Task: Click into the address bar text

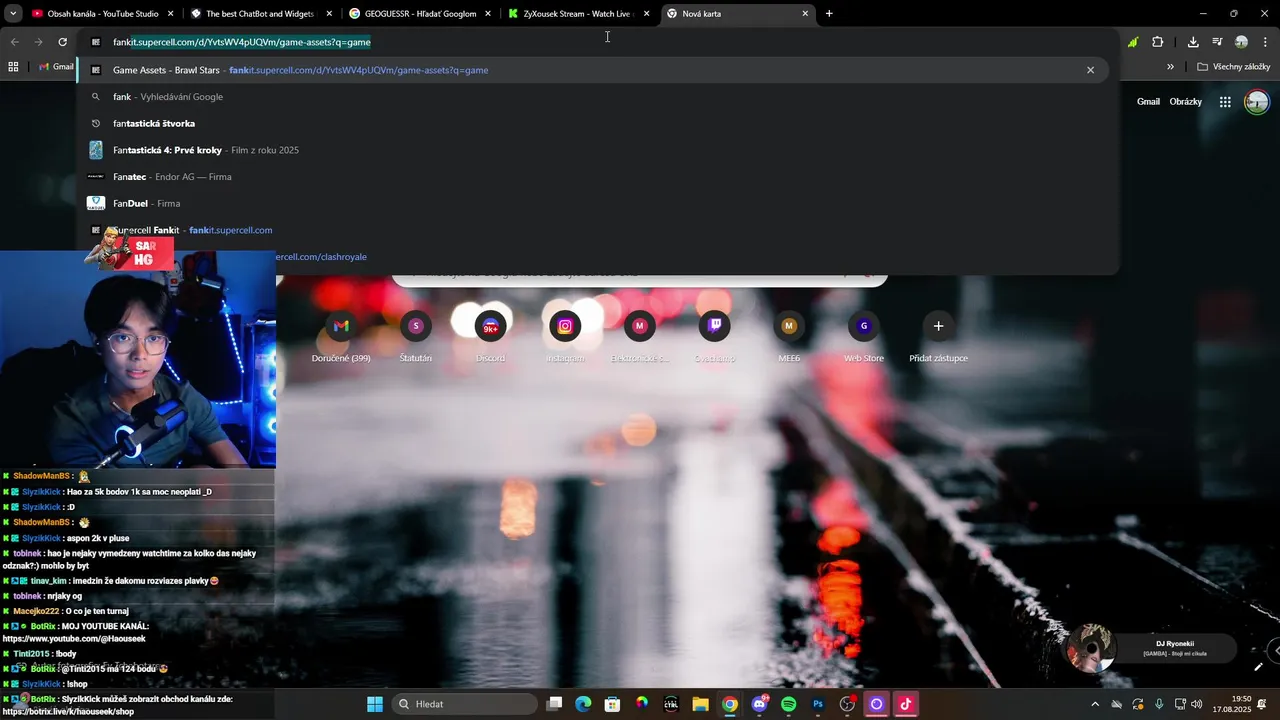Action: pyautogui.click(x=242, y=42)
